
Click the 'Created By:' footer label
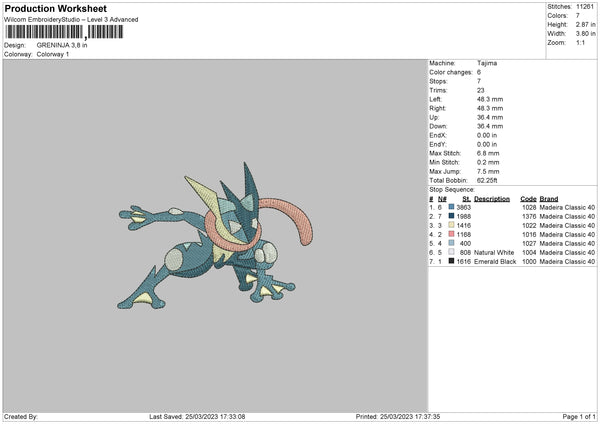tap(21, 417)
